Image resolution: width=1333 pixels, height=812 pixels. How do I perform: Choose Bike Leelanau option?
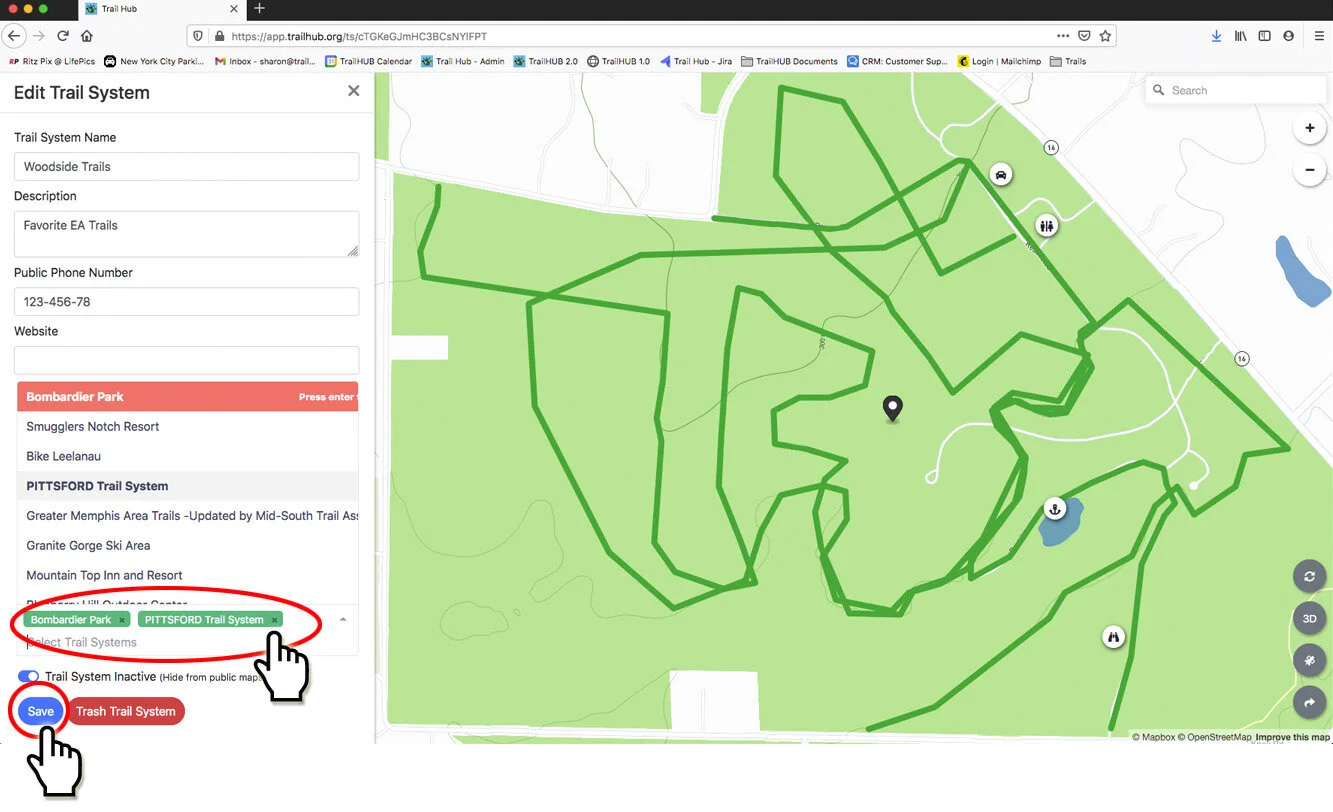point(187,456)
